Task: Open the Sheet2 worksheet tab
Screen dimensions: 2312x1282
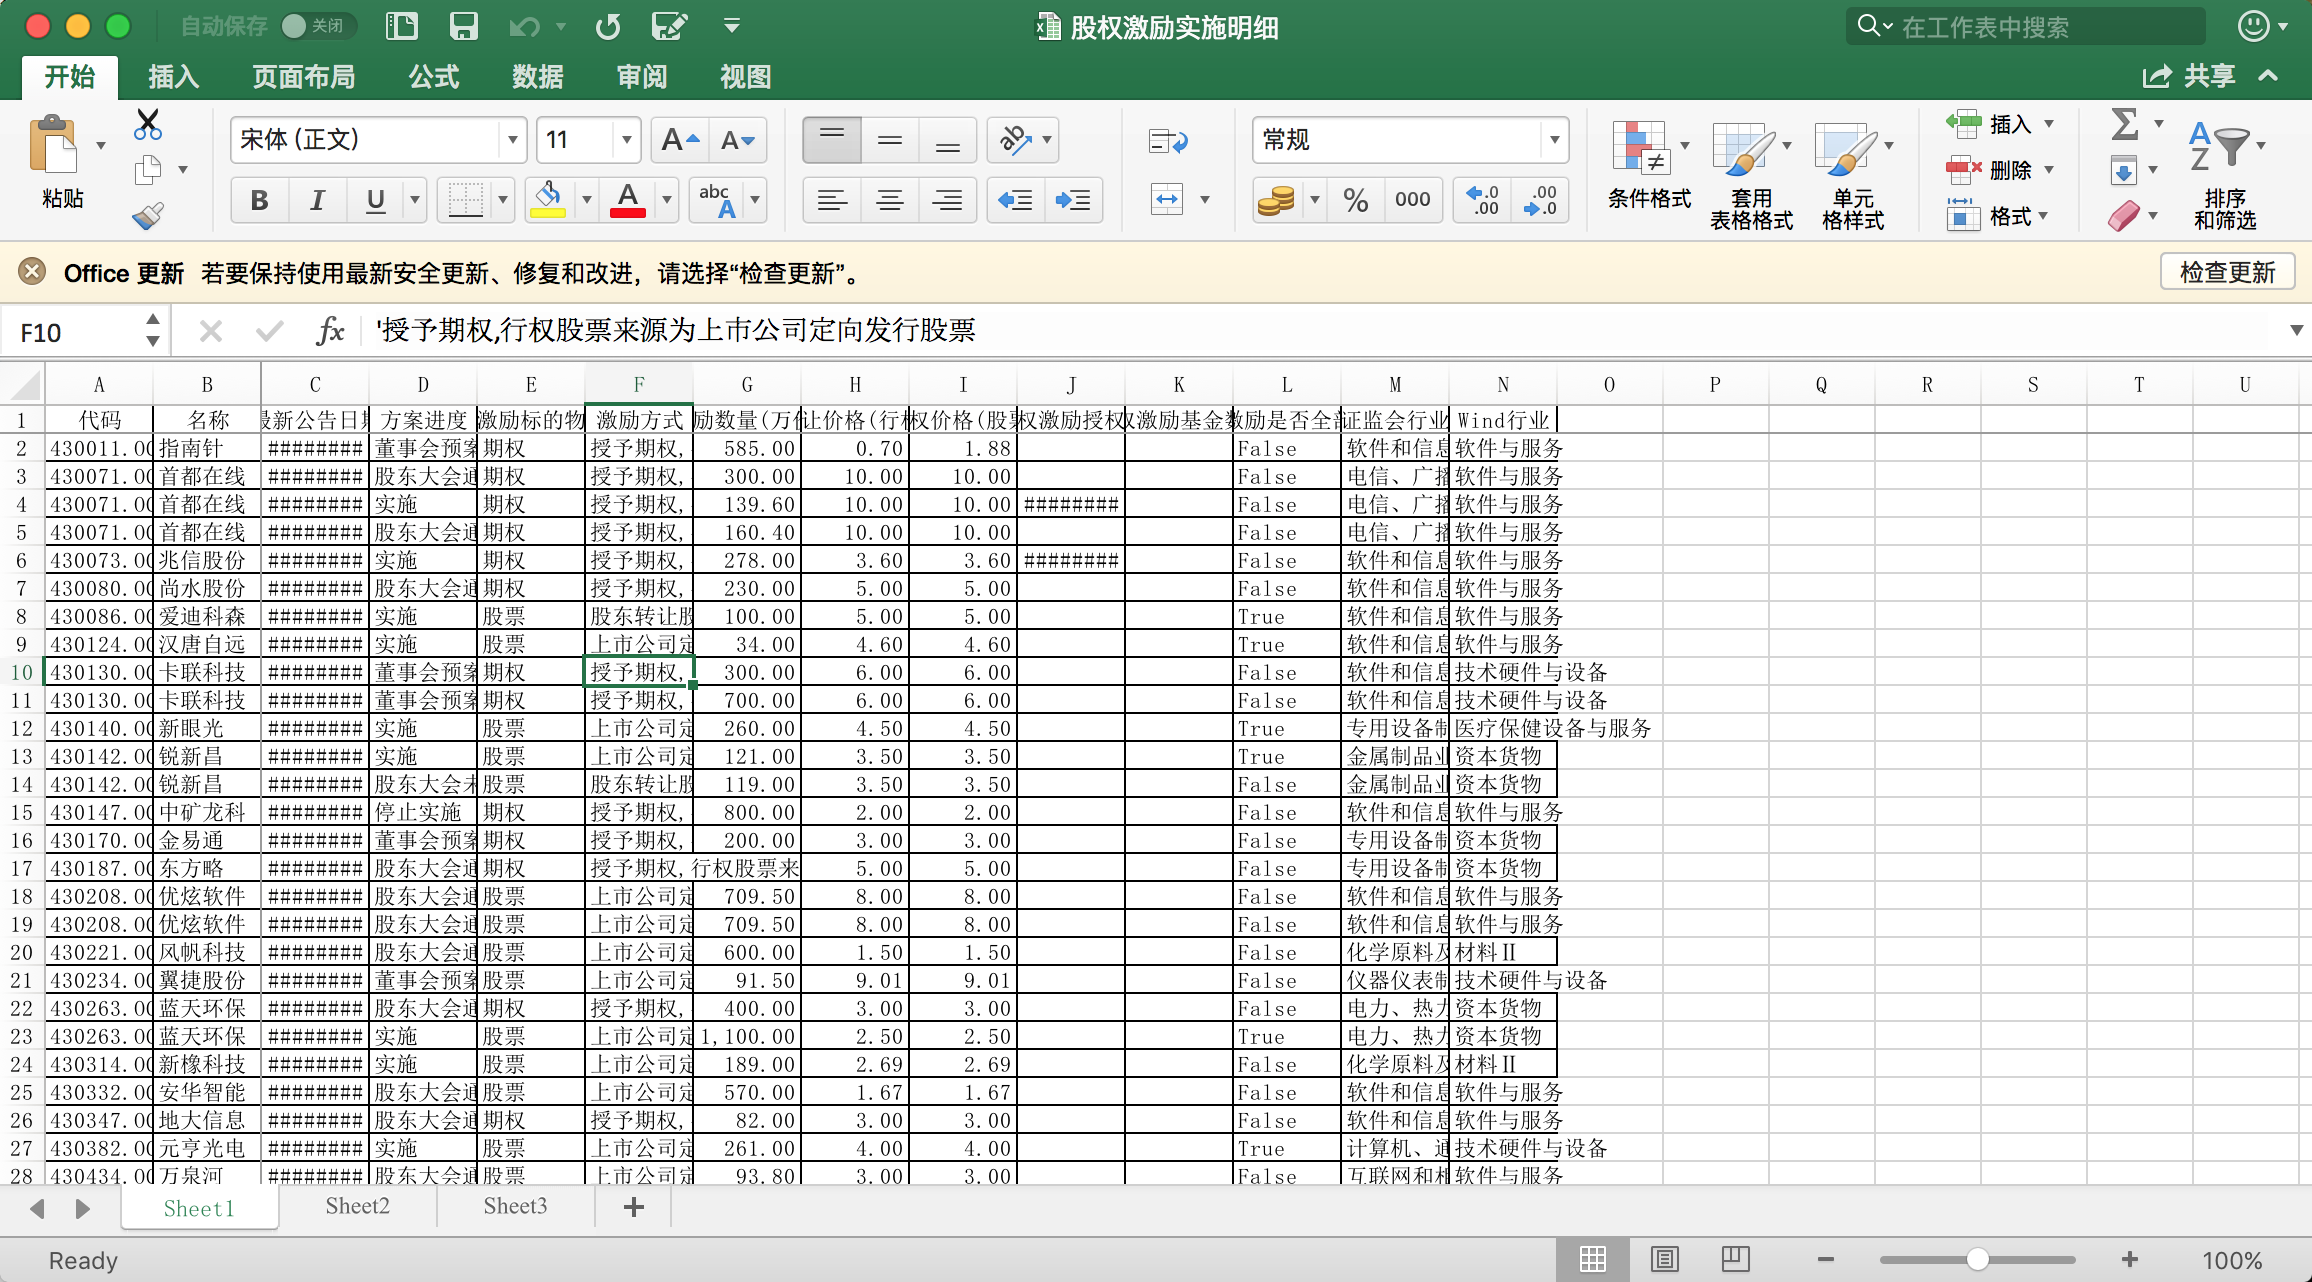Action: pos(357,1206)
